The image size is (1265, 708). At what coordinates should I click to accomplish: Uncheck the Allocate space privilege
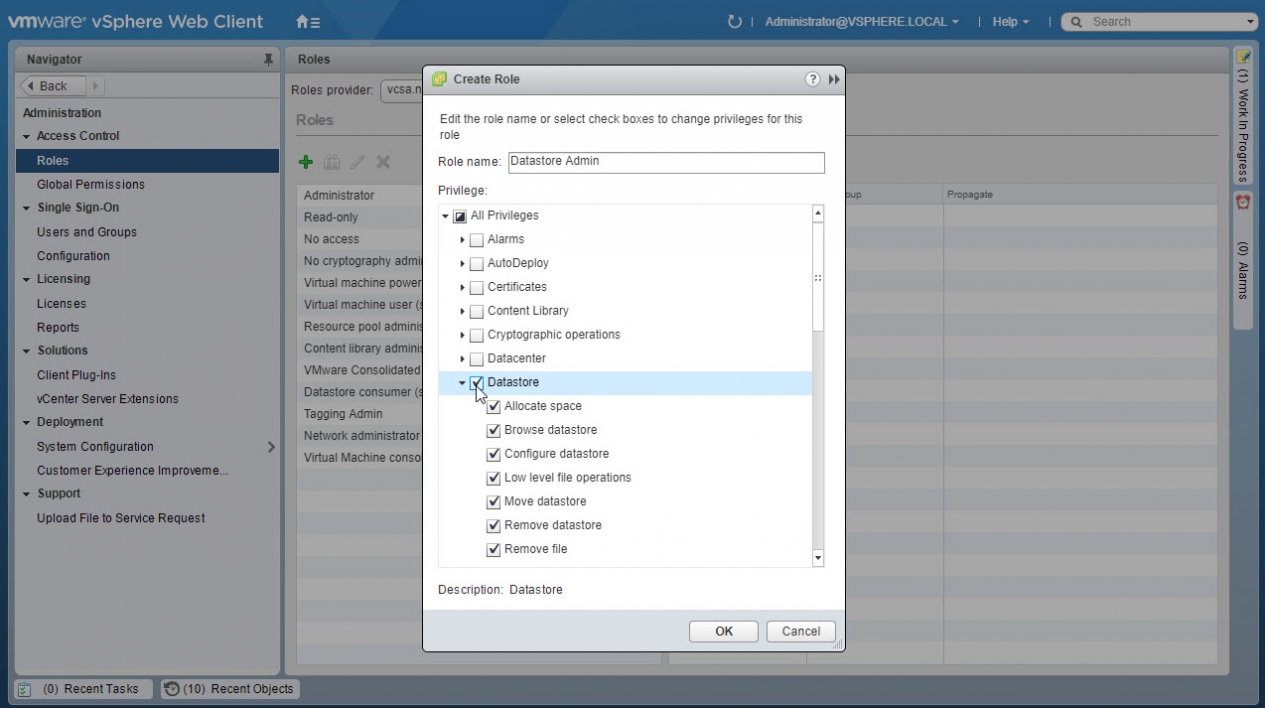click(x=493, y=407)
